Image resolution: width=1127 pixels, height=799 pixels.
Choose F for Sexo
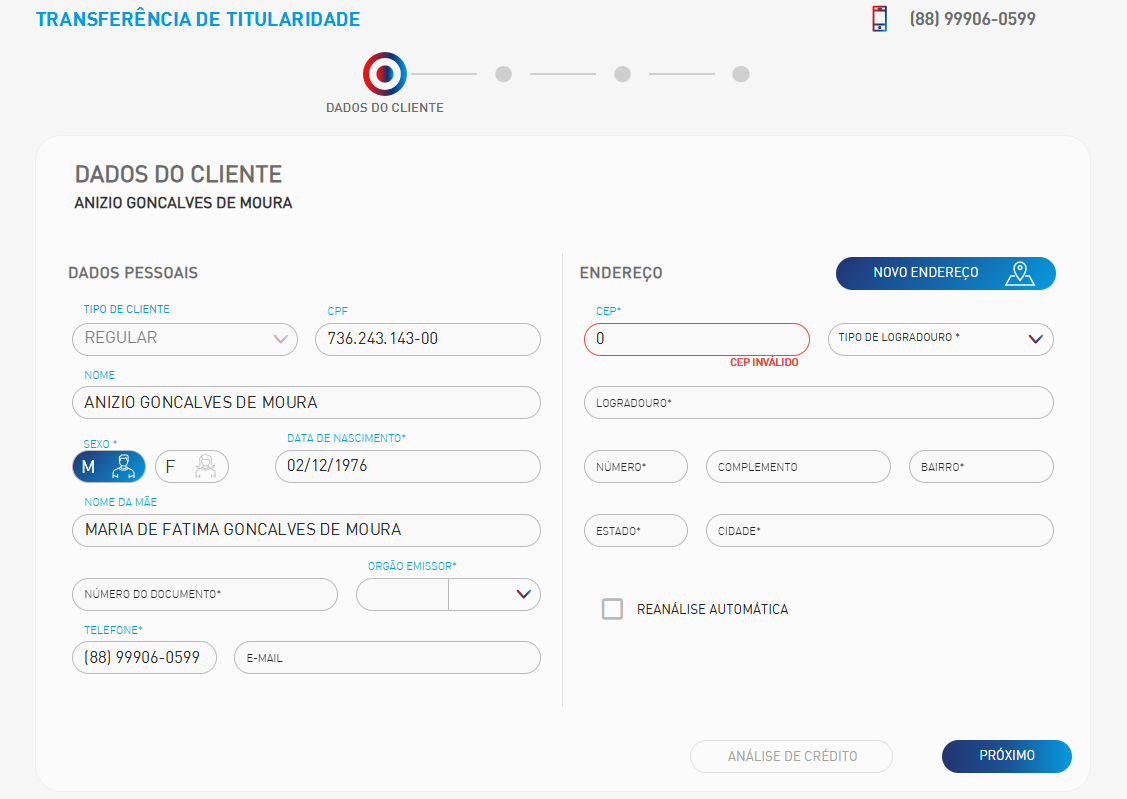(192, 466)
